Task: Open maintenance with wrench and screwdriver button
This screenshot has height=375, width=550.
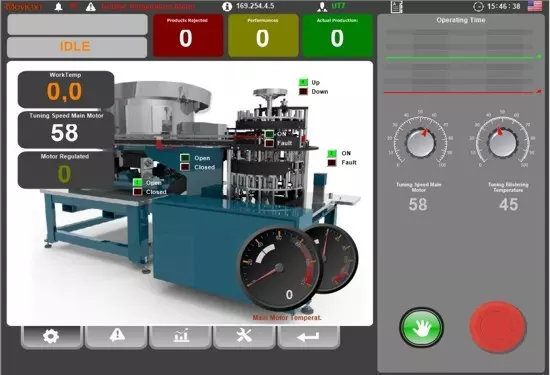Action: click(244, 337)
